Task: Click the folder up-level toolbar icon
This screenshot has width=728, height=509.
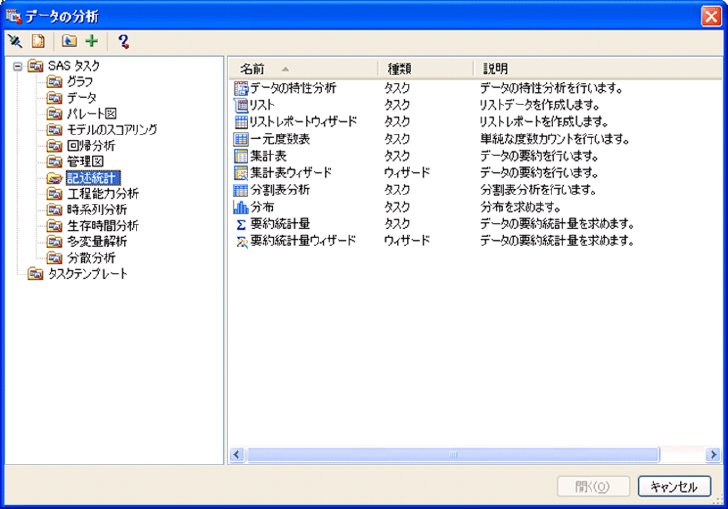Action: tap(69, 41)
